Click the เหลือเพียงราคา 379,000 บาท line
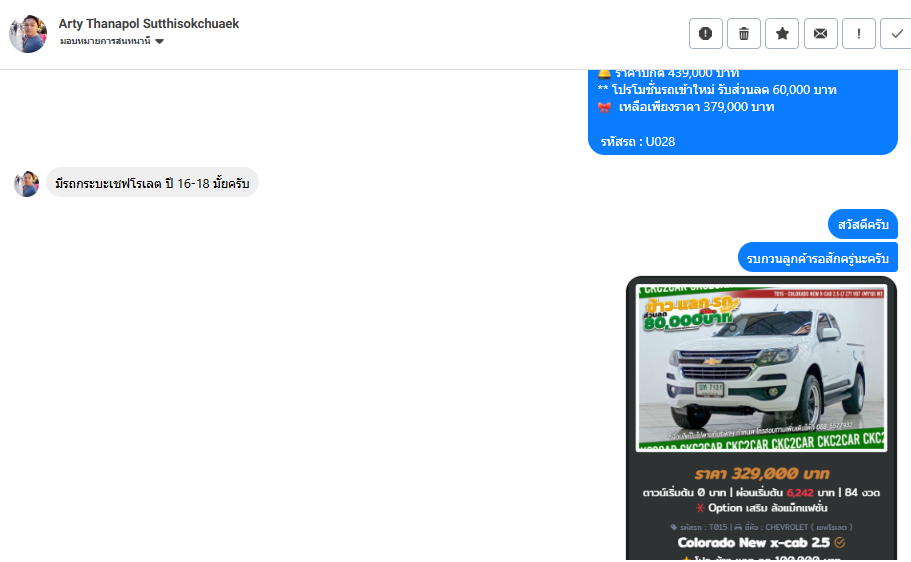Image resolution: width=911 pixels, height=562 pixels. (x=686, y=107)
